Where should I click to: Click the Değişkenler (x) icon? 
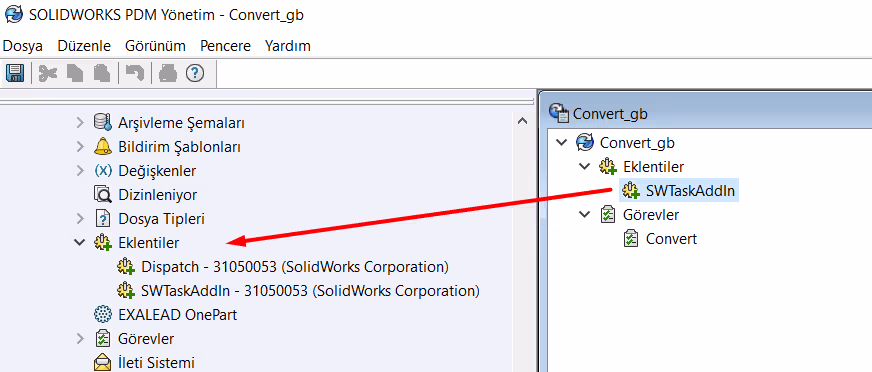103,171
